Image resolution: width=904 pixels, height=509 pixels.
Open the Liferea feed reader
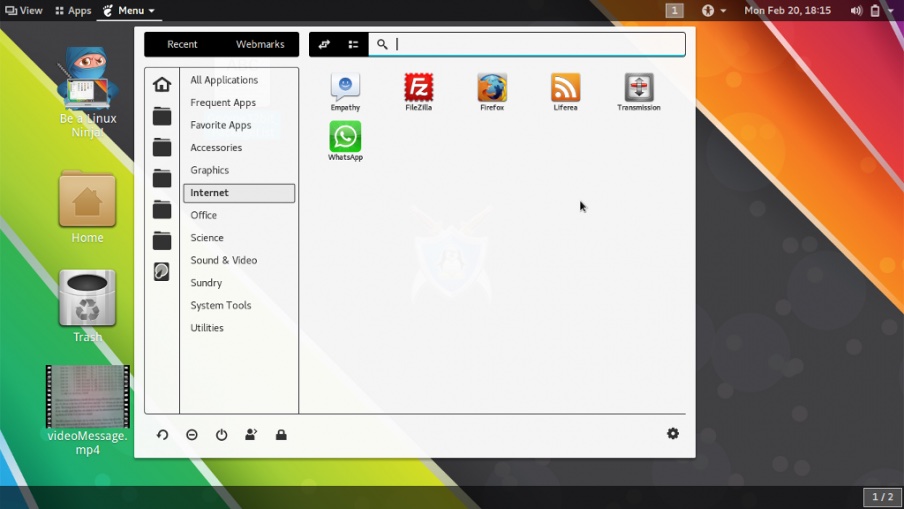click(x=565, y=90)
